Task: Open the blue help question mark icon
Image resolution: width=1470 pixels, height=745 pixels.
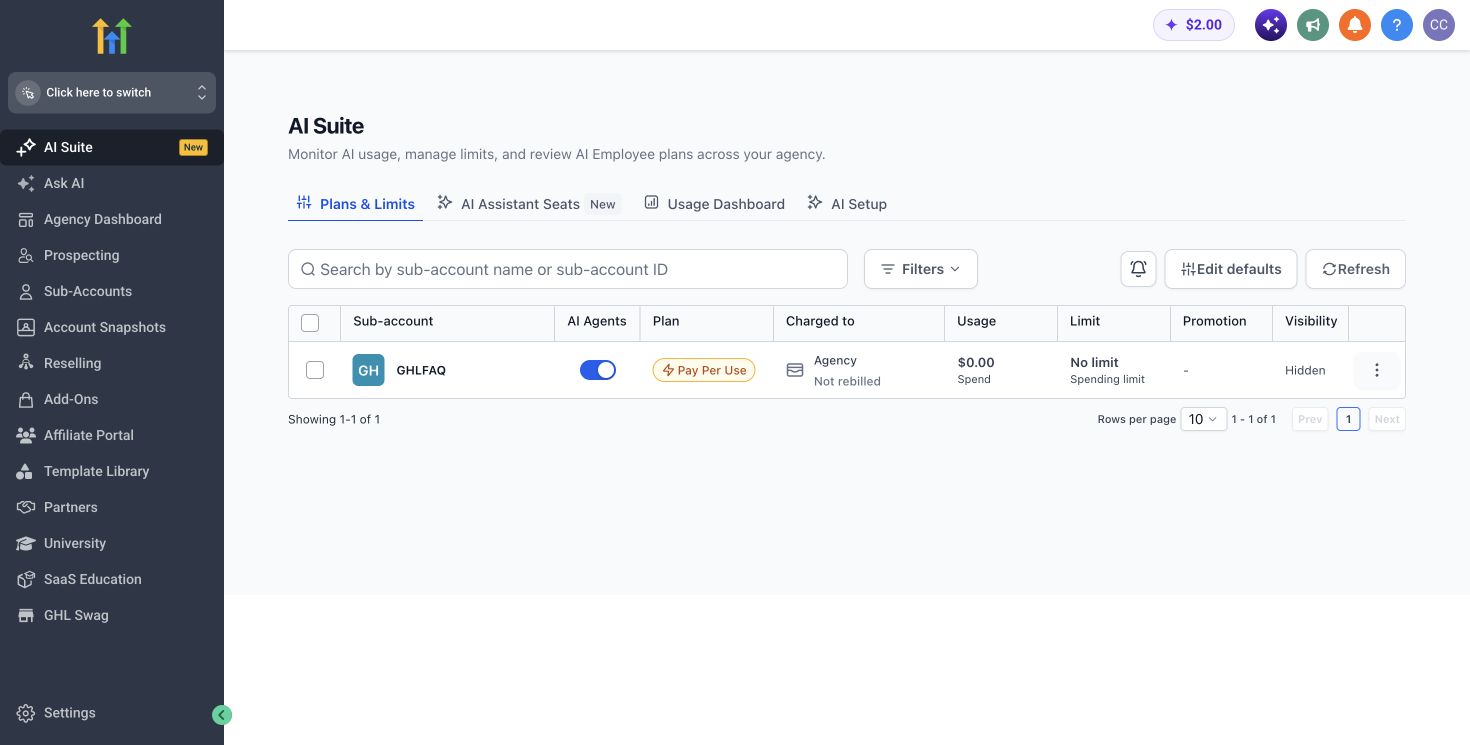Action: [1397, 25]
